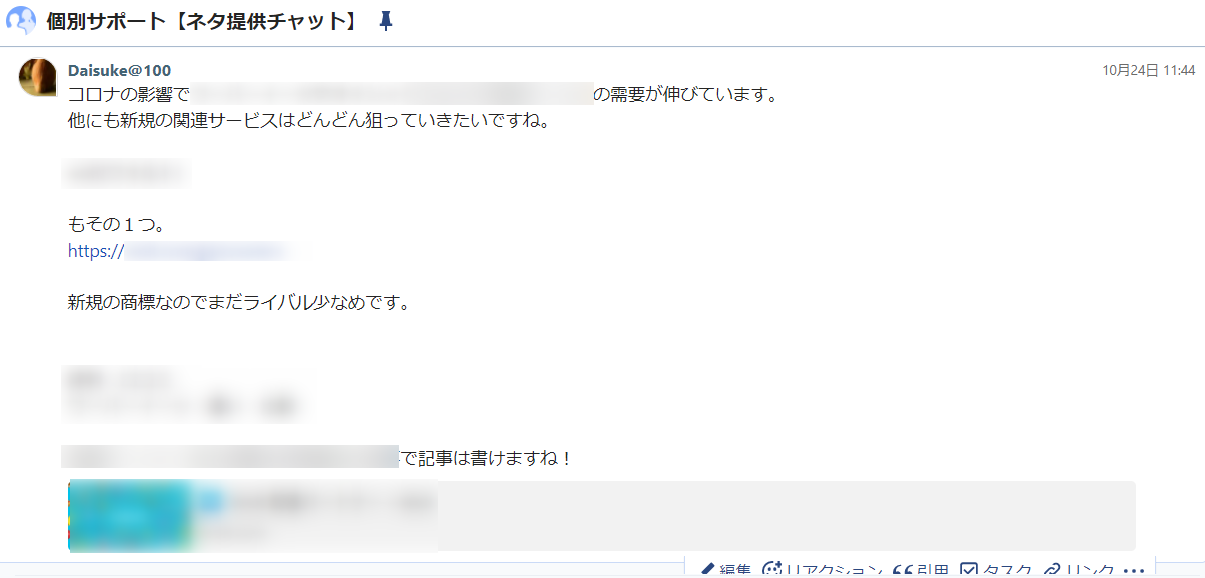The image size is (1205, 578).
Task: Open Daisuke@100's profile picture
Action: [38, 77]
